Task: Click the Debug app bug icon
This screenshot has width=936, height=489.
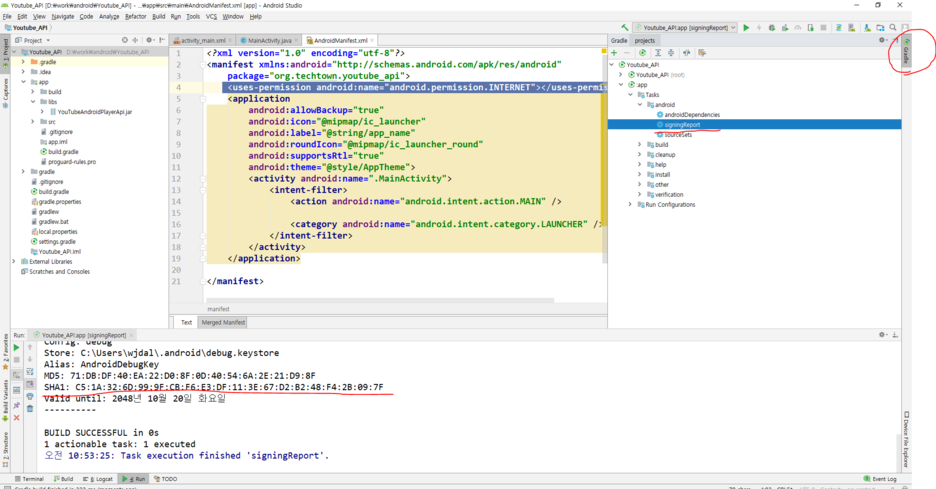Action: (x=772, y=27)
